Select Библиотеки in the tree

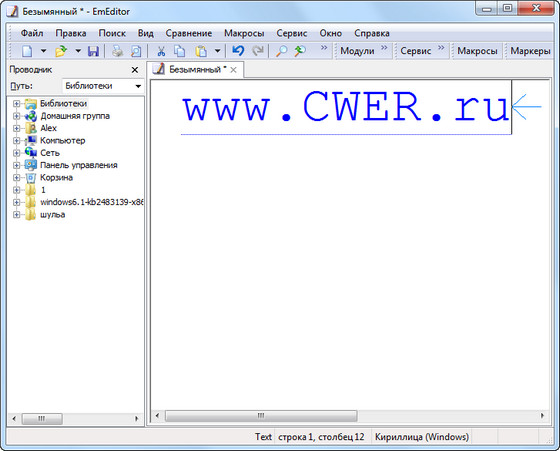[63, 104]
